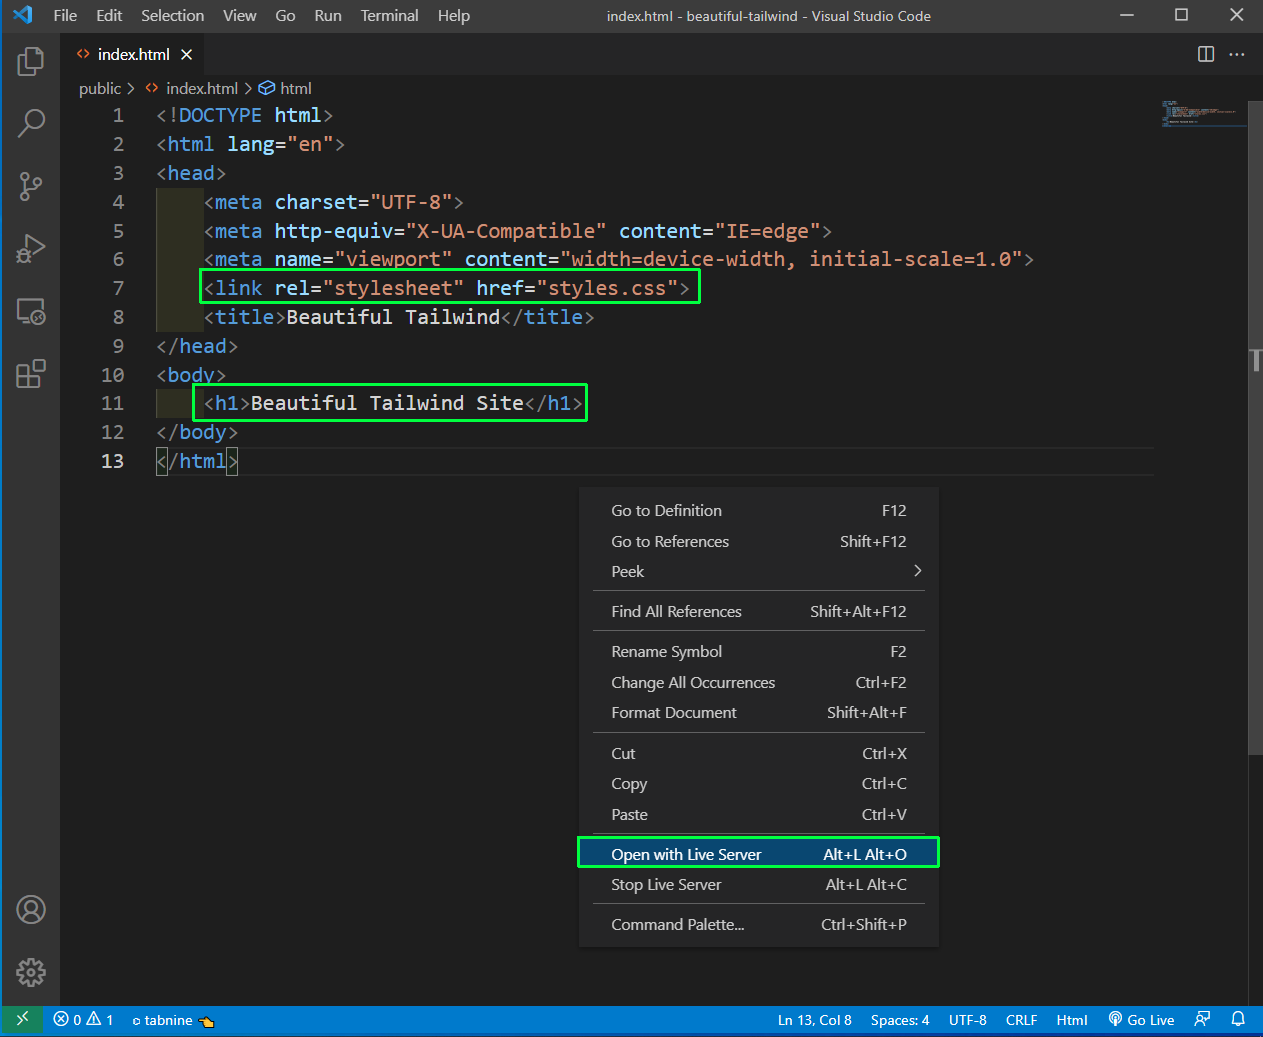1263x1037 pixels.
Task: Select the index.html editor tab
Action: click(x=134, y=54)
